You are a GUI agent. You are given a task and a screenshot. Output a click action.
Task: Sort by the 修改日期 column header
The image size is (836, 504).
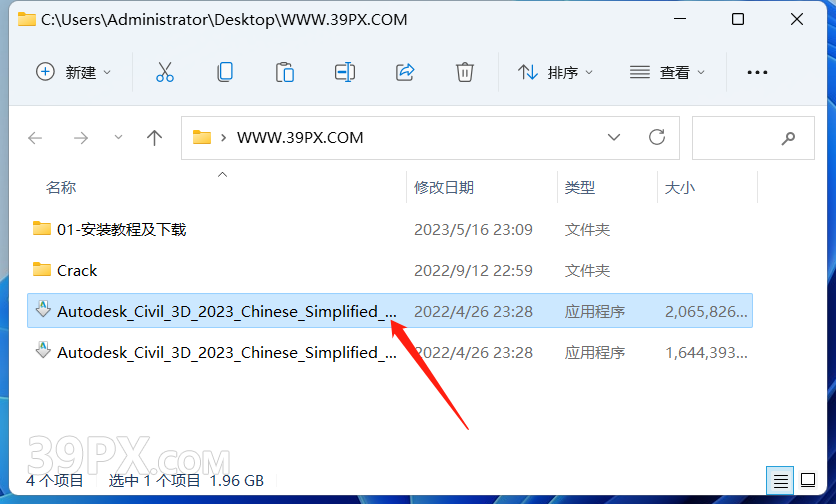pyautogui.click(x=444, y=187)
